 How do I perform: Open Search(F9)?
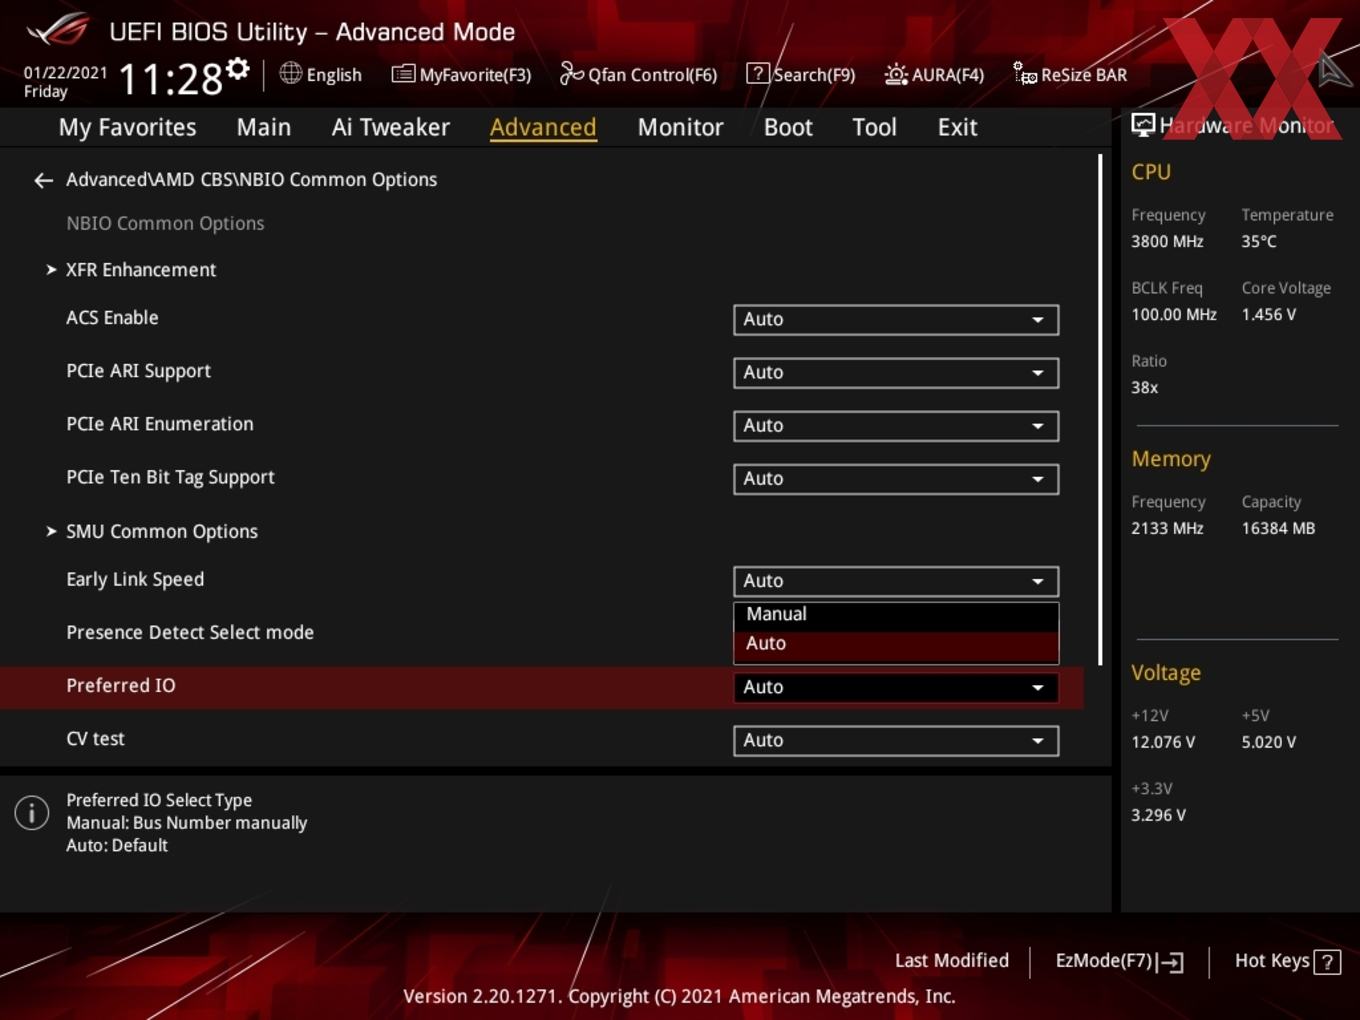815,75
